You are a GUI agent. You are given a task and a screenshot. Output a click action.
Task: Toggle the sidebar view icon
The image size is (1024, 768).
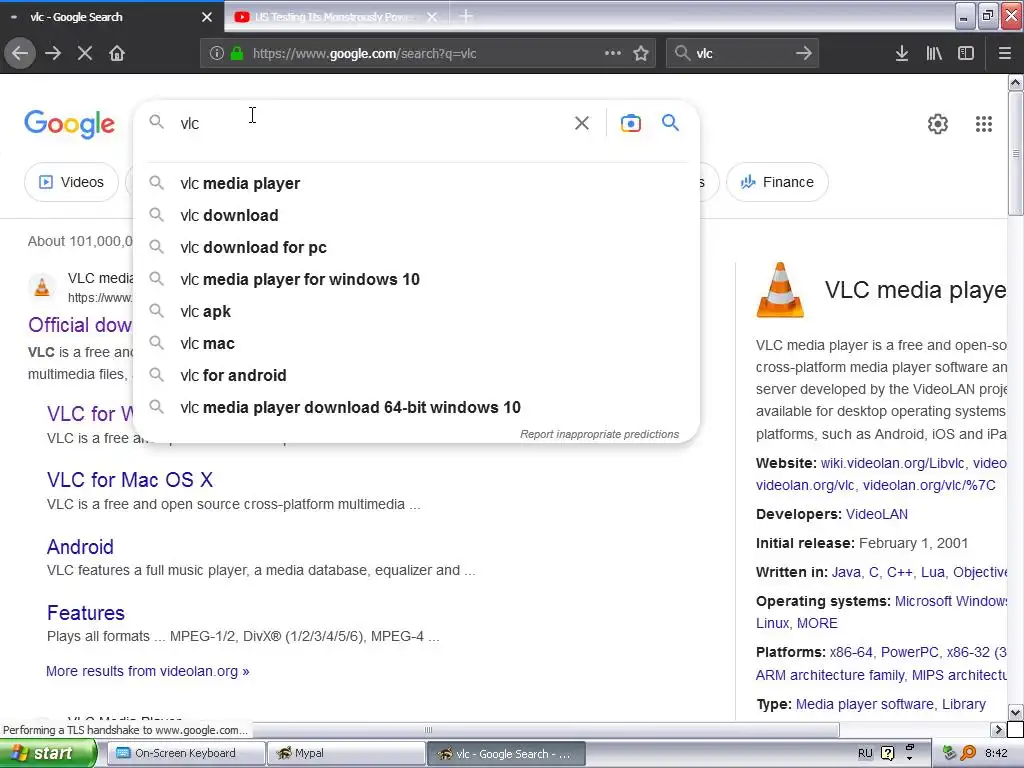(966, 54)
